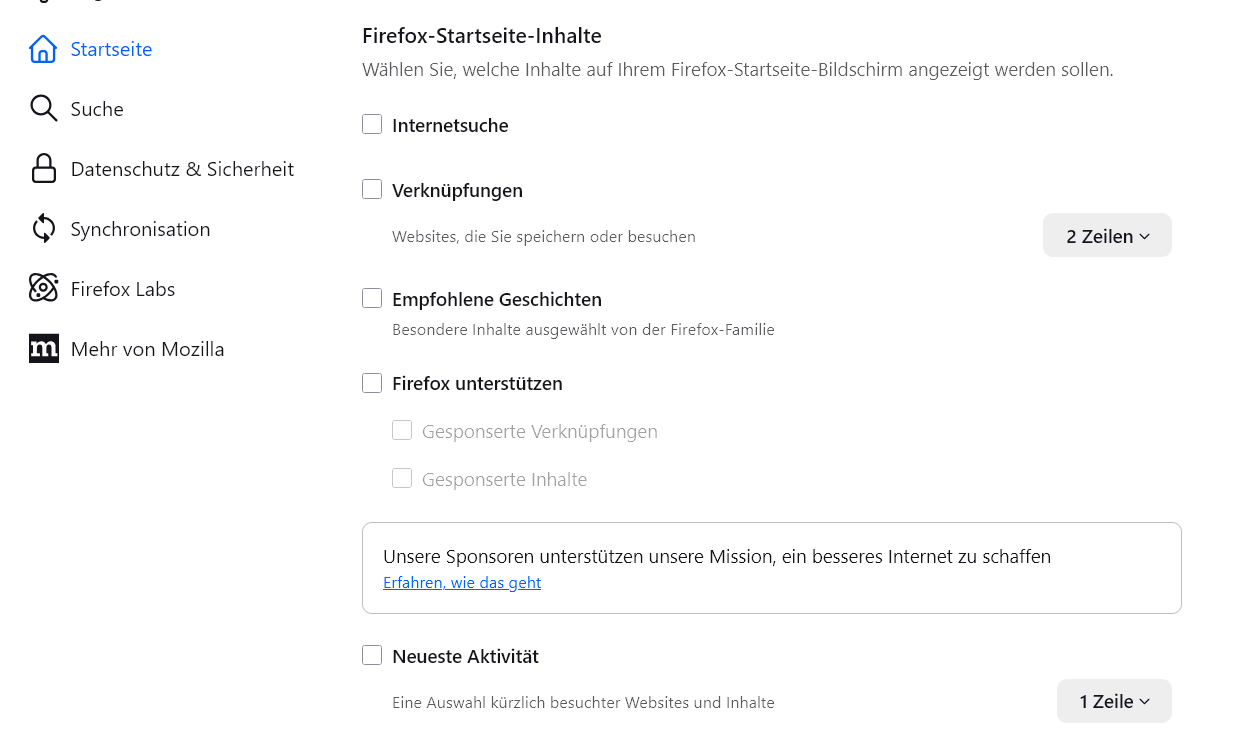Click the Startseite house icon
1260x730 pixels.
[x=43, y=49]
